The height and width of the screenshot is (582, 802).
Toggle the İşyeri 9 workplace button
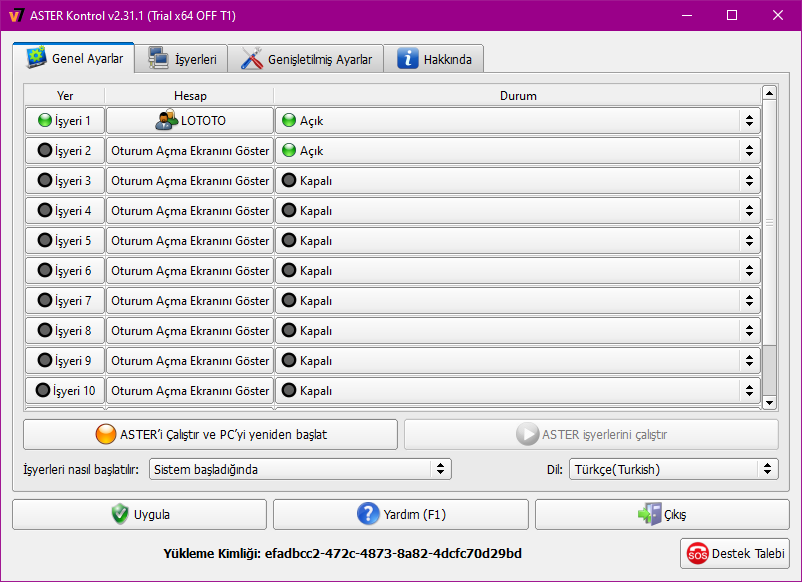pos(65,361)
